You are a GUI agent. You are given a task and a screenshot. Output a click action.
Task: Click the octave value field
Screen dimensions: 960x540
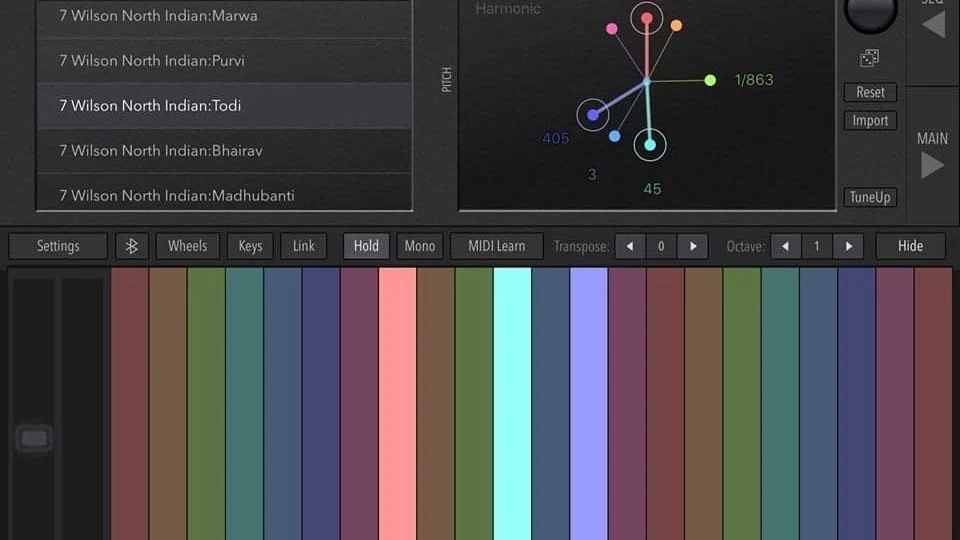[817, 246]
